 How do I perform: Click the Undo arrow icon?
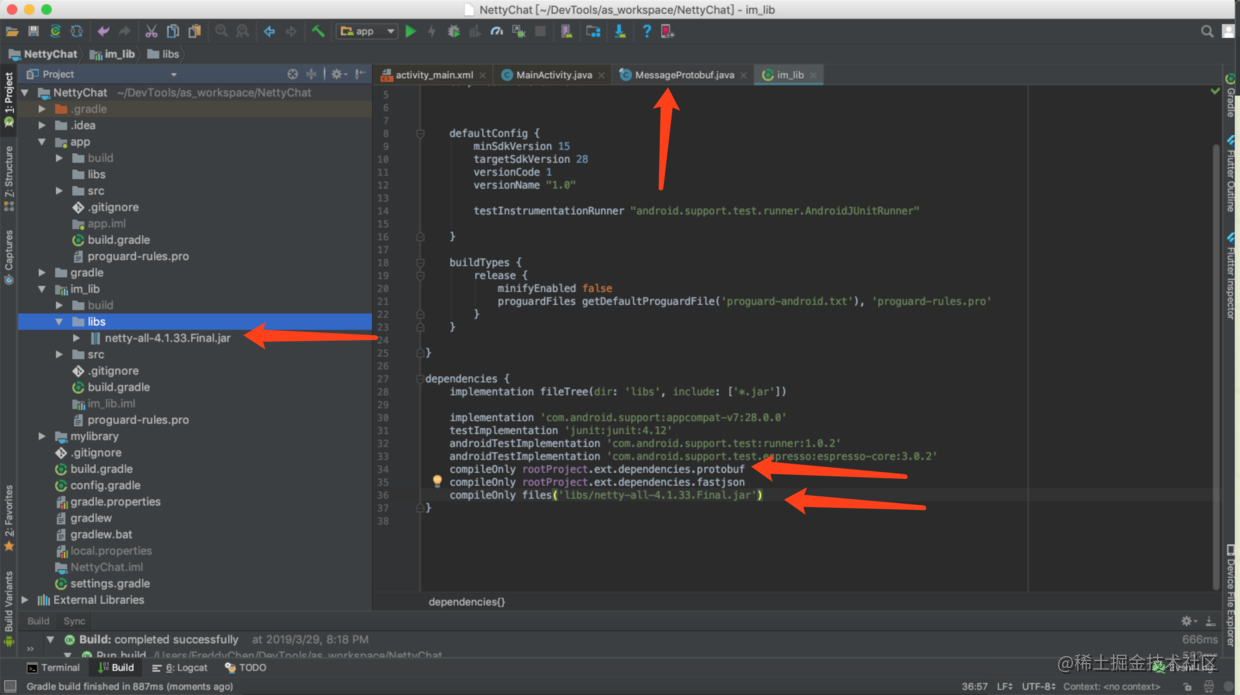(x=103, y=32)
